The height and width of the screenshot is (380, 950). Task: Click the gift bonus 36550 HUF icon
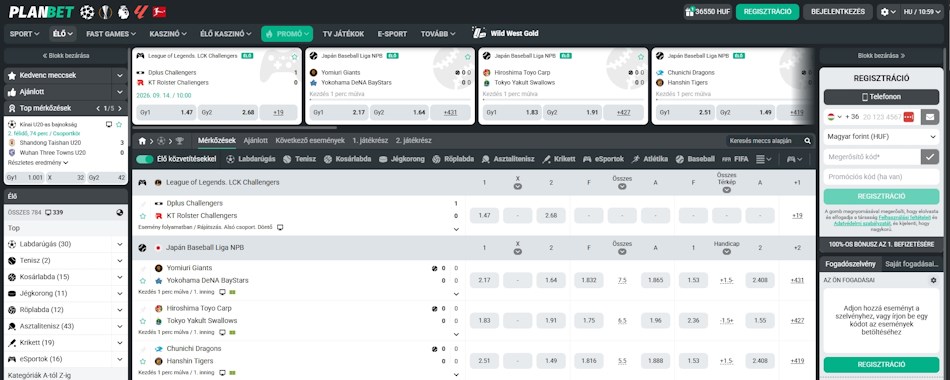(708, 12)
